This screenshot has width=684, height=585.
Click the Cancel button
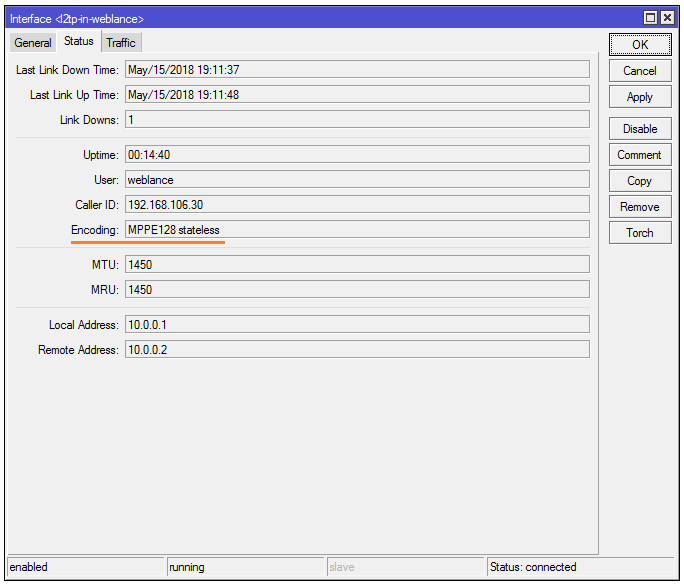(x=640, y=71)
